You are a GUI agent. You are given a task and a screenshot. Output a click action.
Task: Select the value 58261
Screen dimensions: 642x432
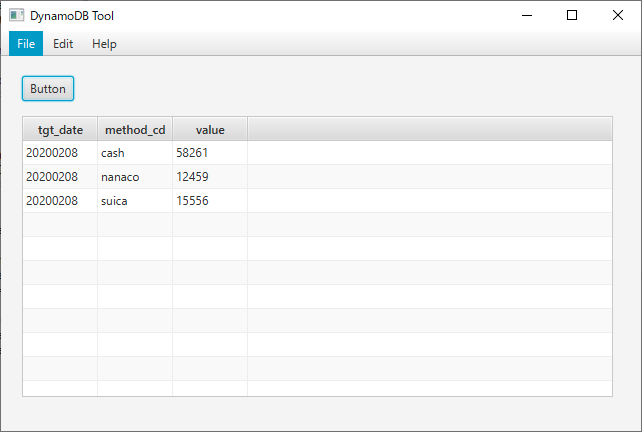coord(210,153)
